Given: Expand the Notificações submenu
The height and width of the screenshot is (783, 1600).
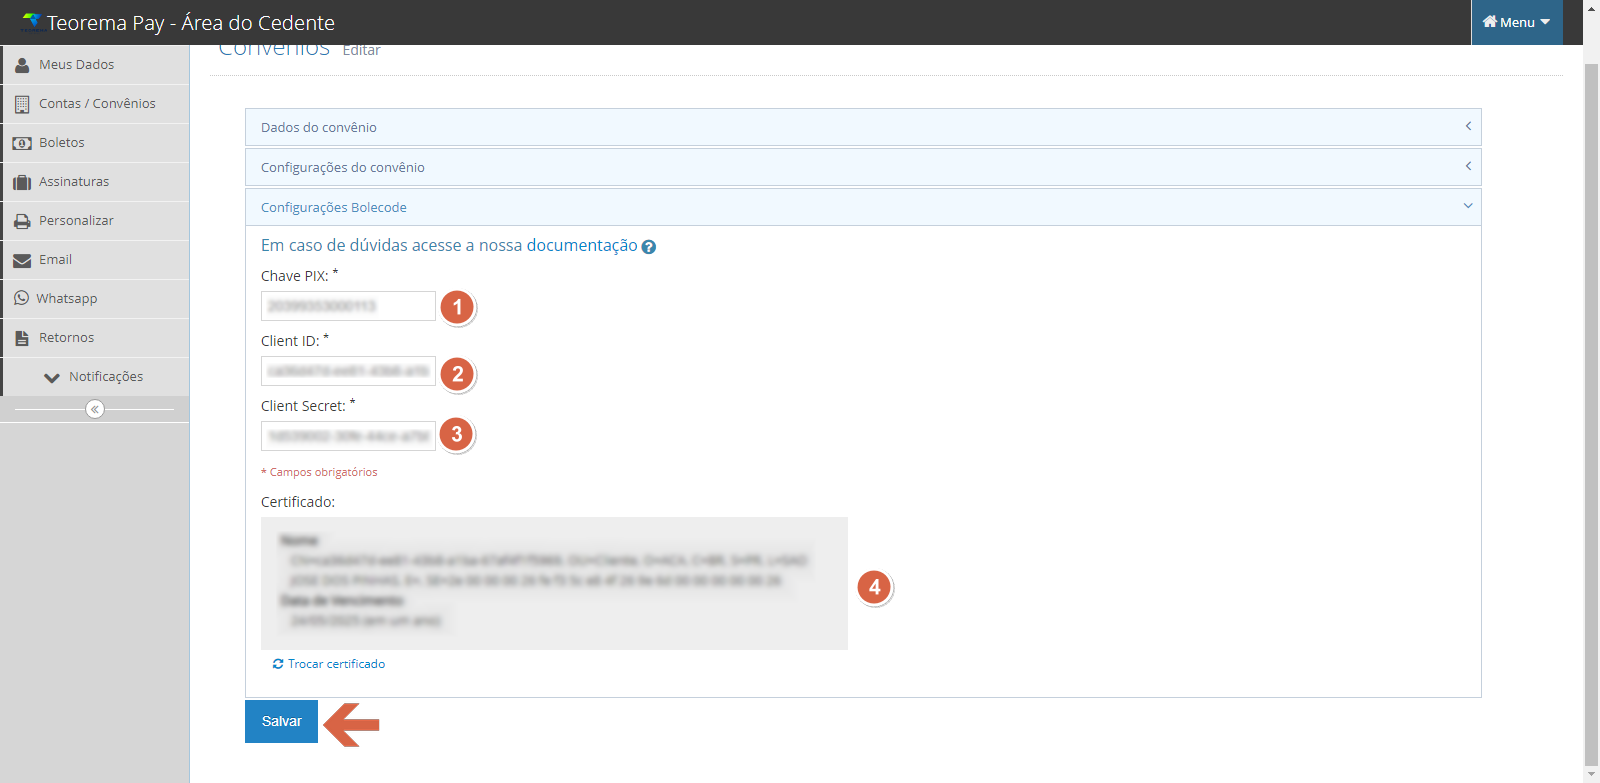Looking at the screenshot, I should coord(95,377).
